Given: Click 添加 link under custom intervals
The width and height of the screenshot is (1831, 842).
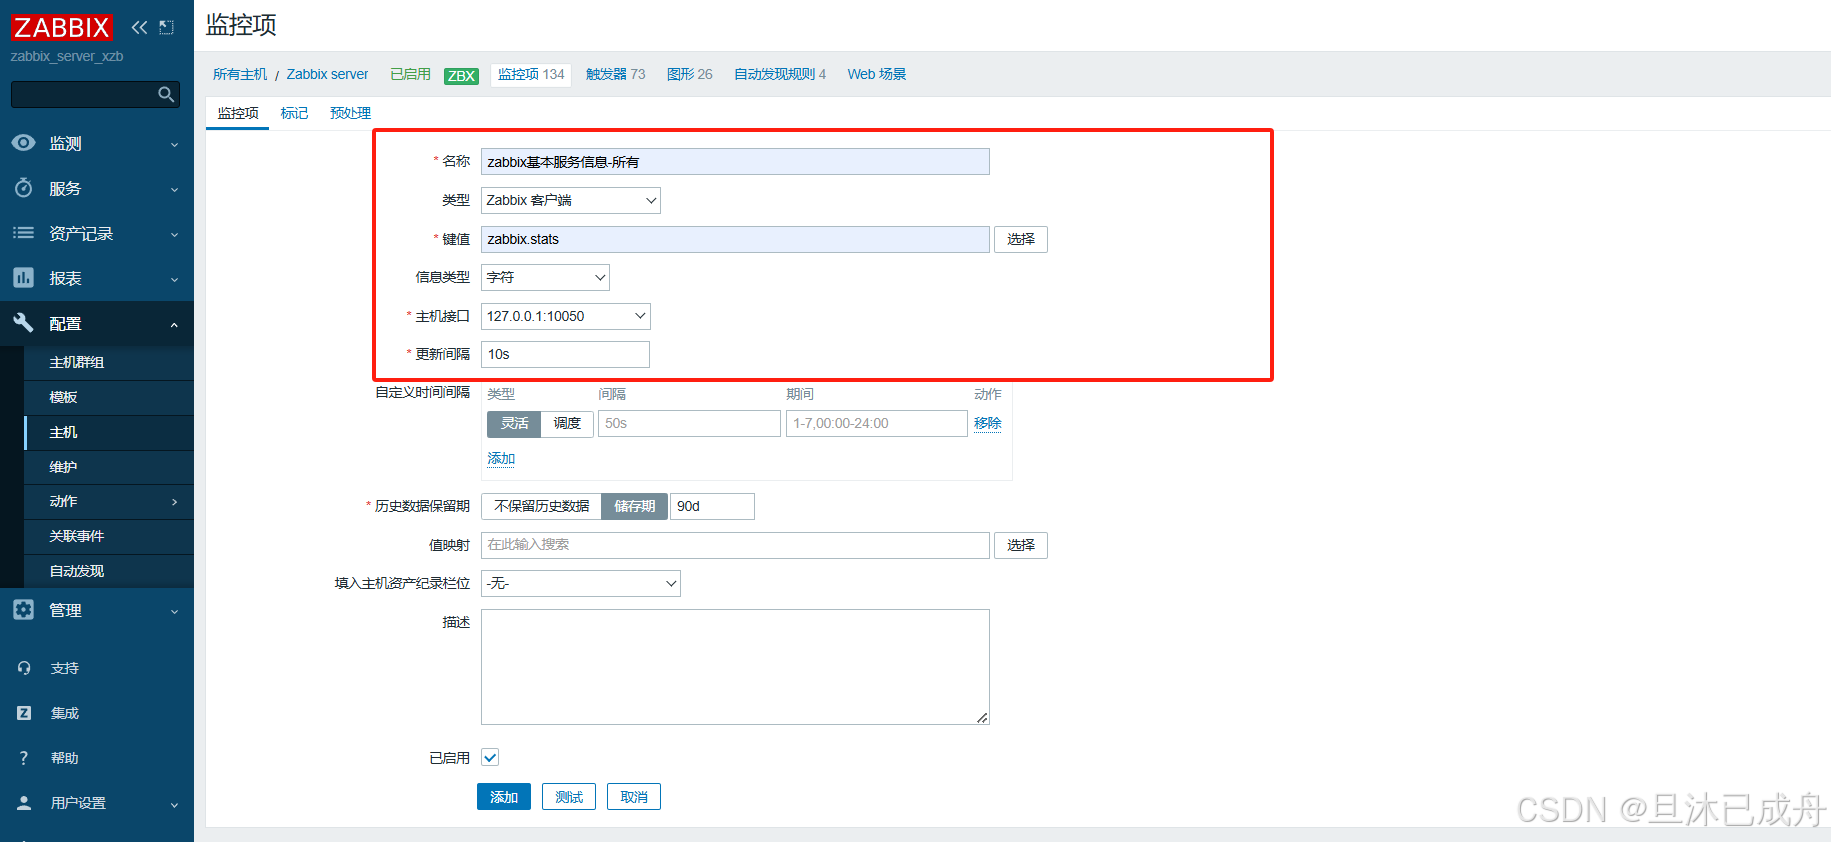Looking at the screenshot, I should [501, 458].
